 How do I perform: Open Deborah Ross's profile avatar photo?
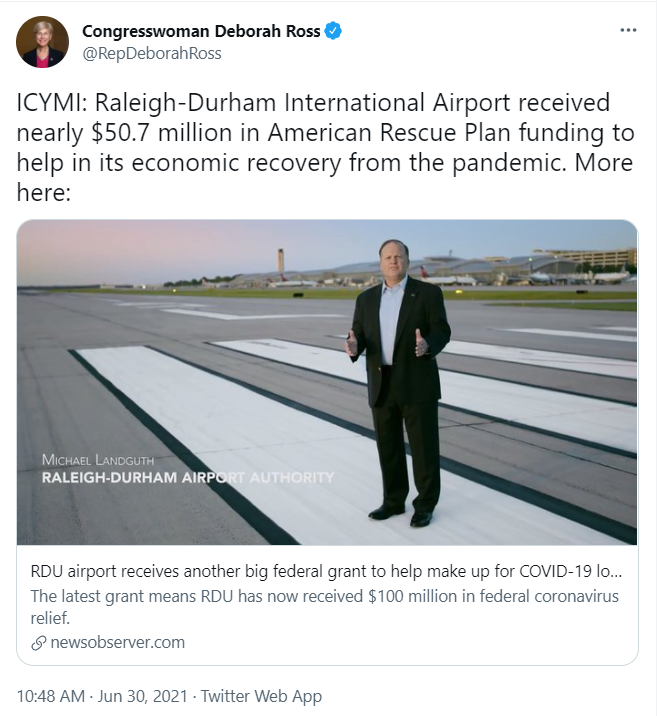point(42,42)
